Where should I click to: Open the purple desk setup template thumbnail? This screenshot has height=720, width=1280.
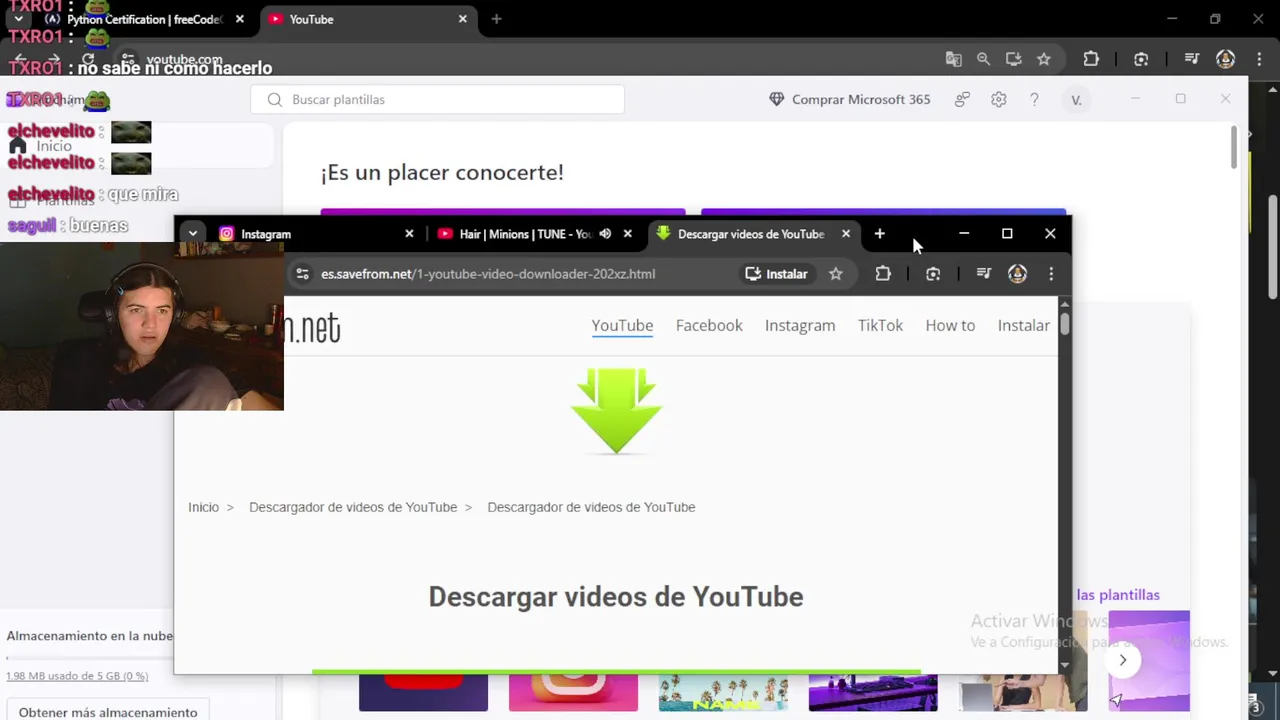873,692
